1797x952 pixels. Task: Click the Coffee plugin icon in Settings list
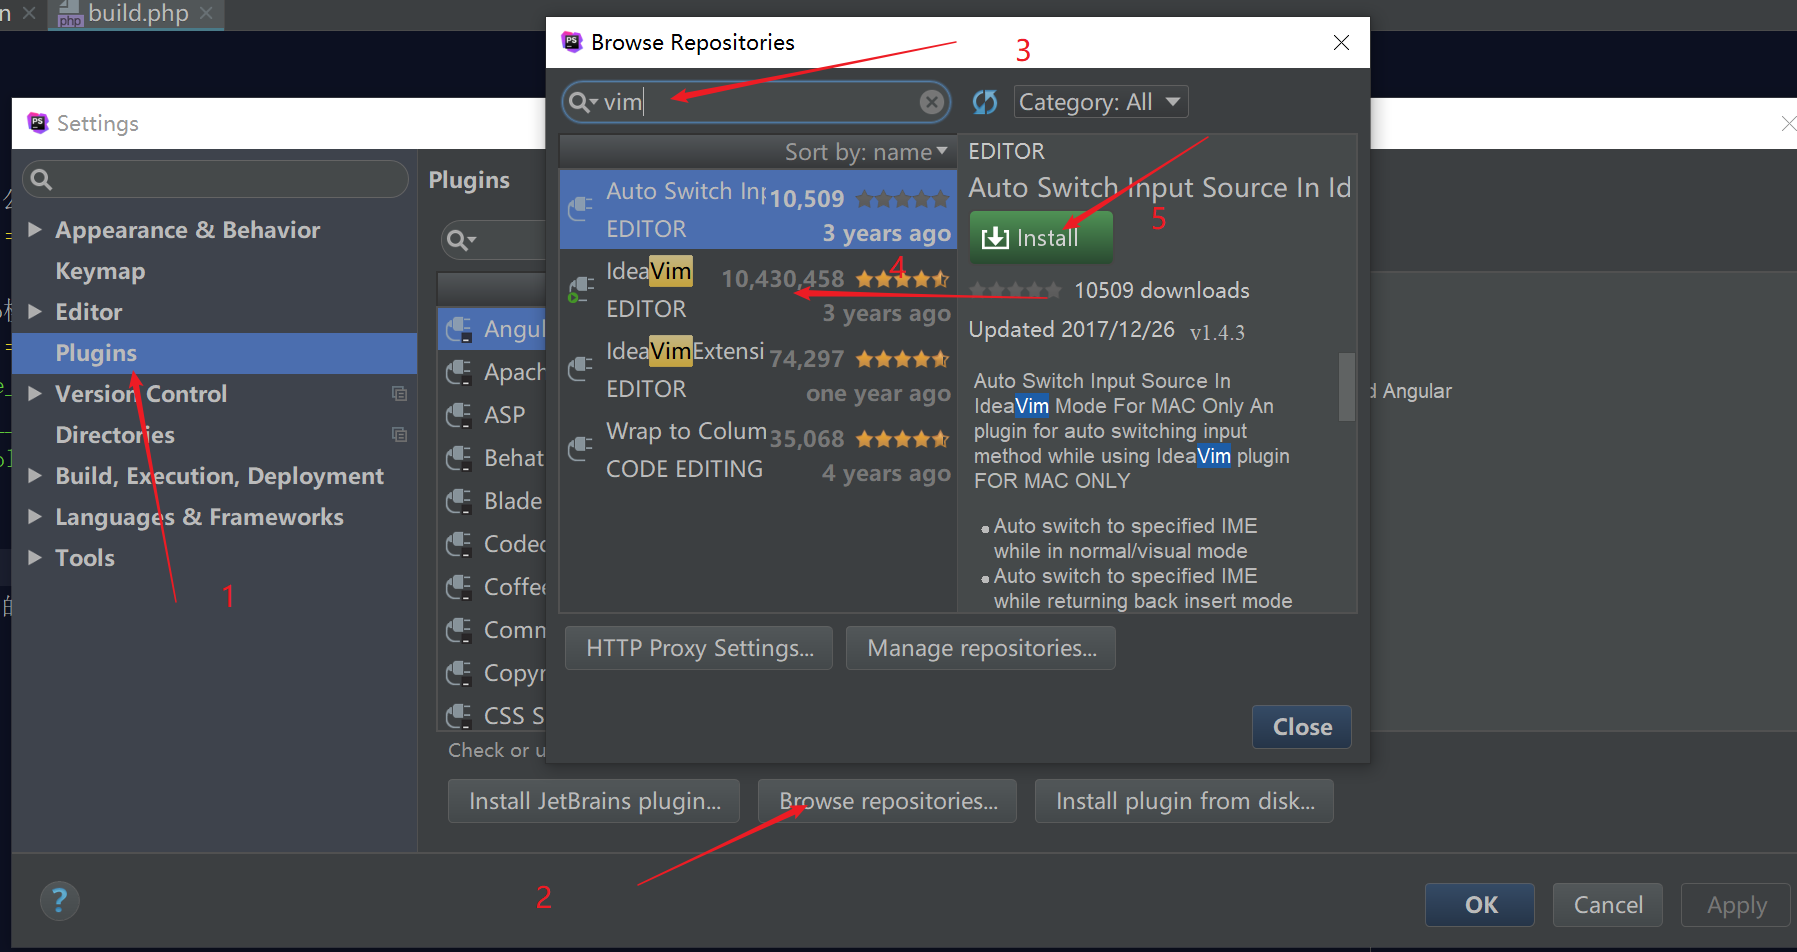pos(459,587)
